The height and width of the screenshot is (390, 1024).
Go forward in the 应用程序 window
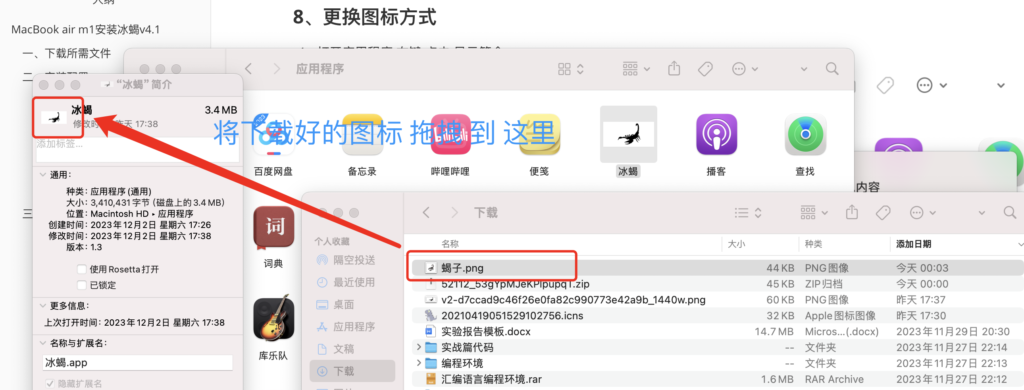point(277,69)
